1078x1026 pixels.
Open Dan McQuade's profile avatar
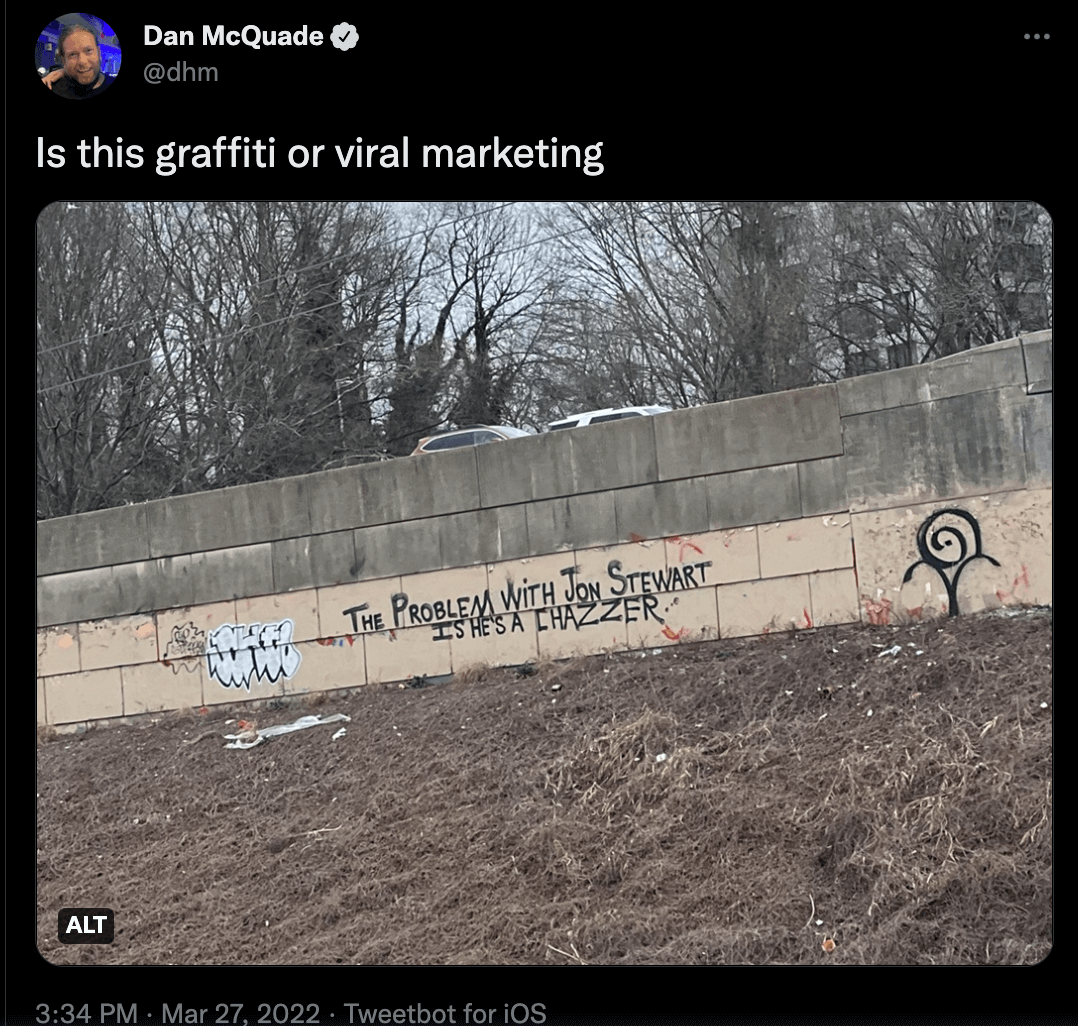78,56
